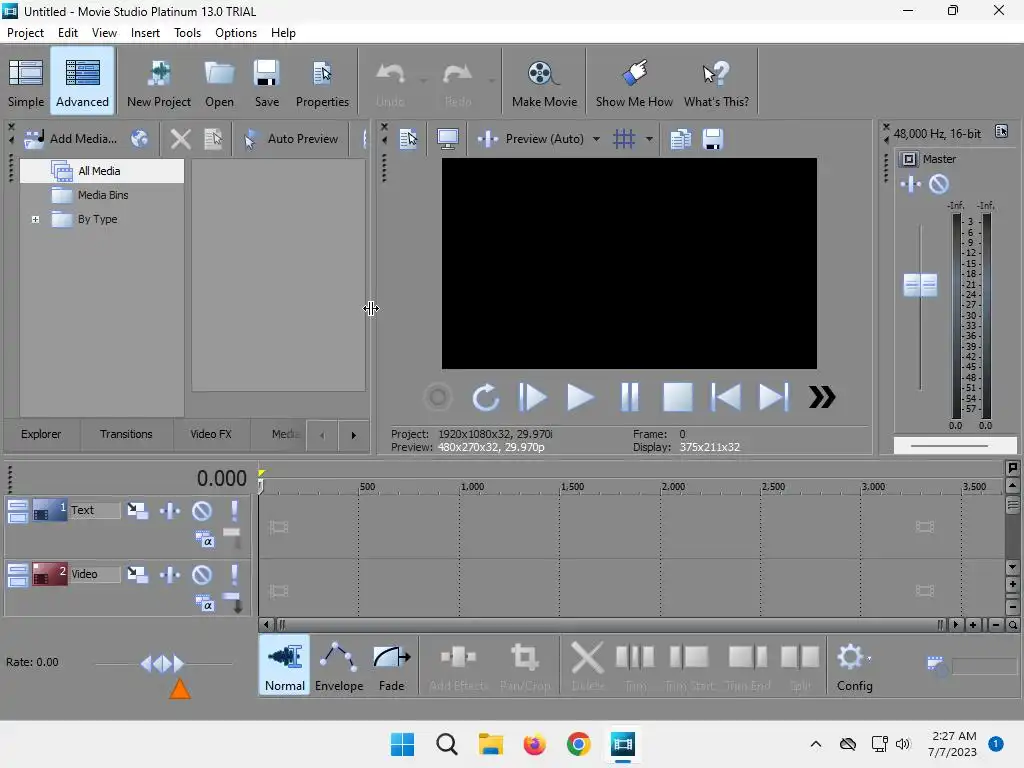Open overlays grid dropdown arrow
The image size is (1024, 768).
[649, 139]
